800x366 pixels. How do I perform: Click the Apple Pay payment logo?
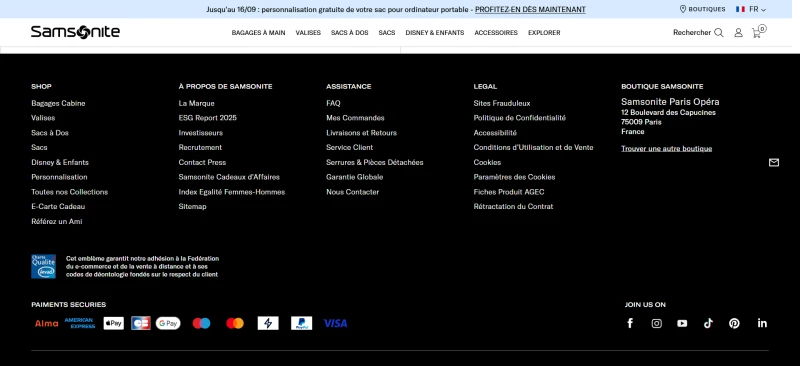113,323
